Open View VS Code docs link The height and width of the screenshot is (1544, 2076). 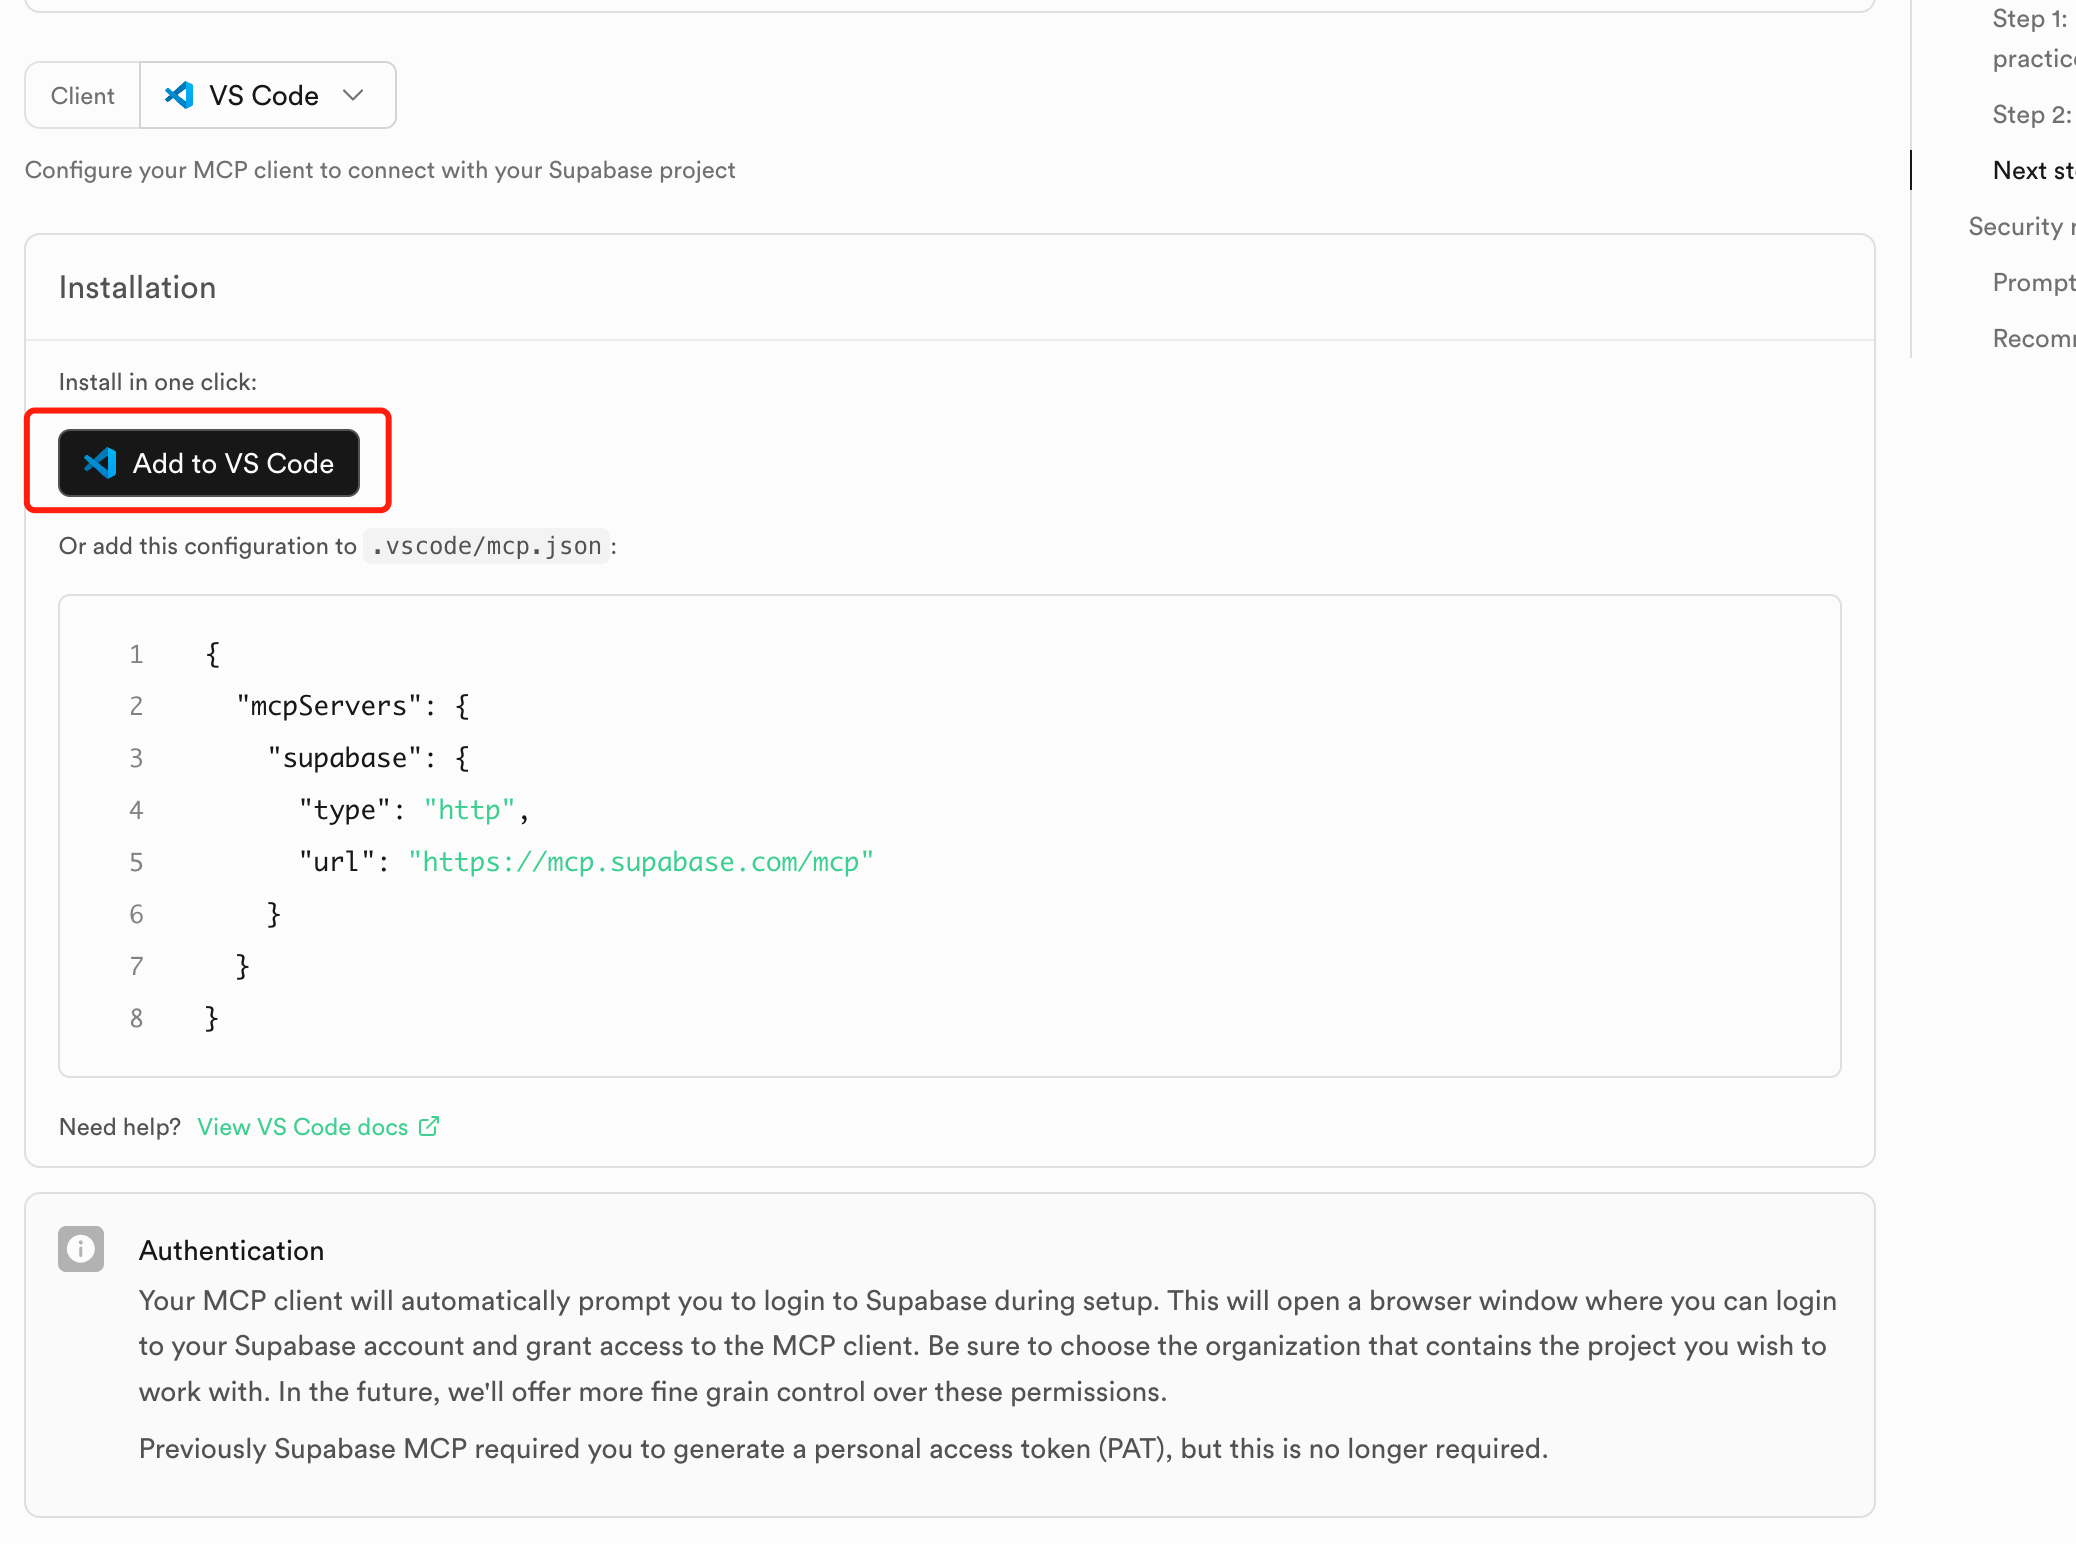(303, 1127)
